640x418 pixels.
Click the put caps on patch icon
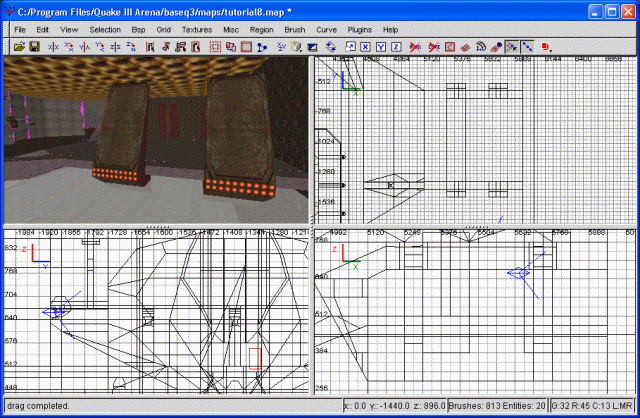[x=496, y=47]
